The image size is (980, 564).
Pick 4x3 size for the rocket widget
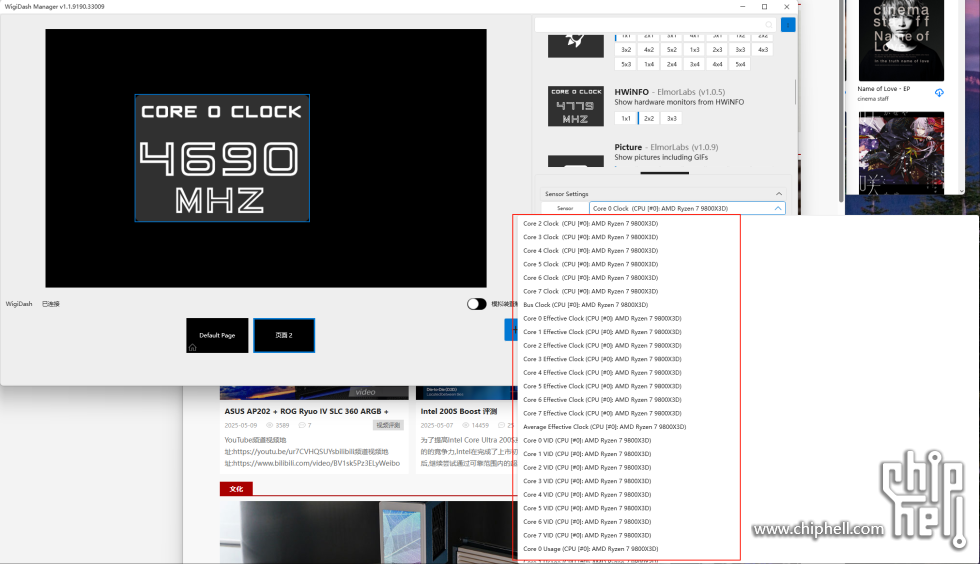(x=762, y=49)
